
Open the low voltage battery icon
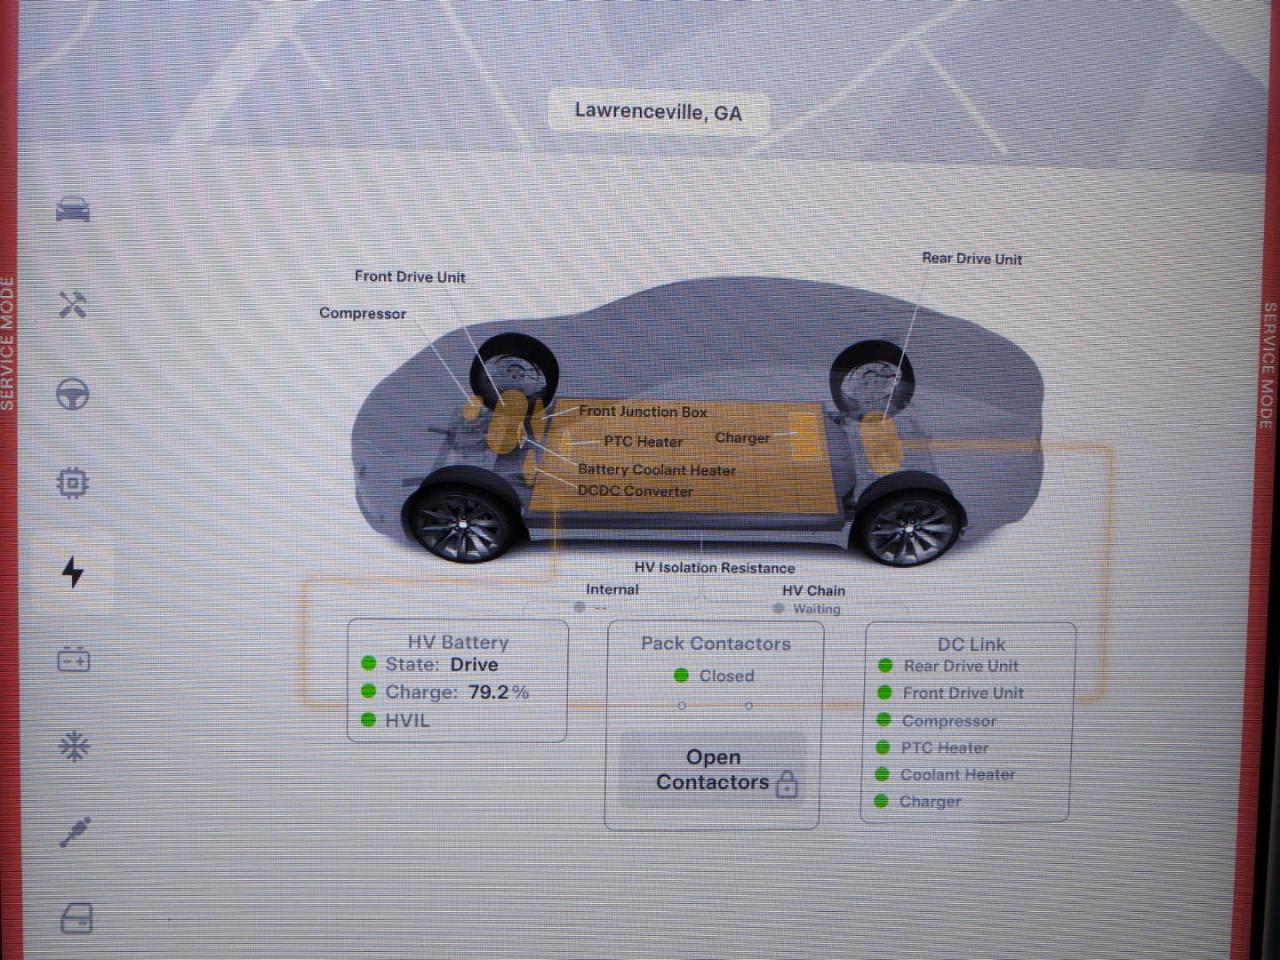(73, 660)
